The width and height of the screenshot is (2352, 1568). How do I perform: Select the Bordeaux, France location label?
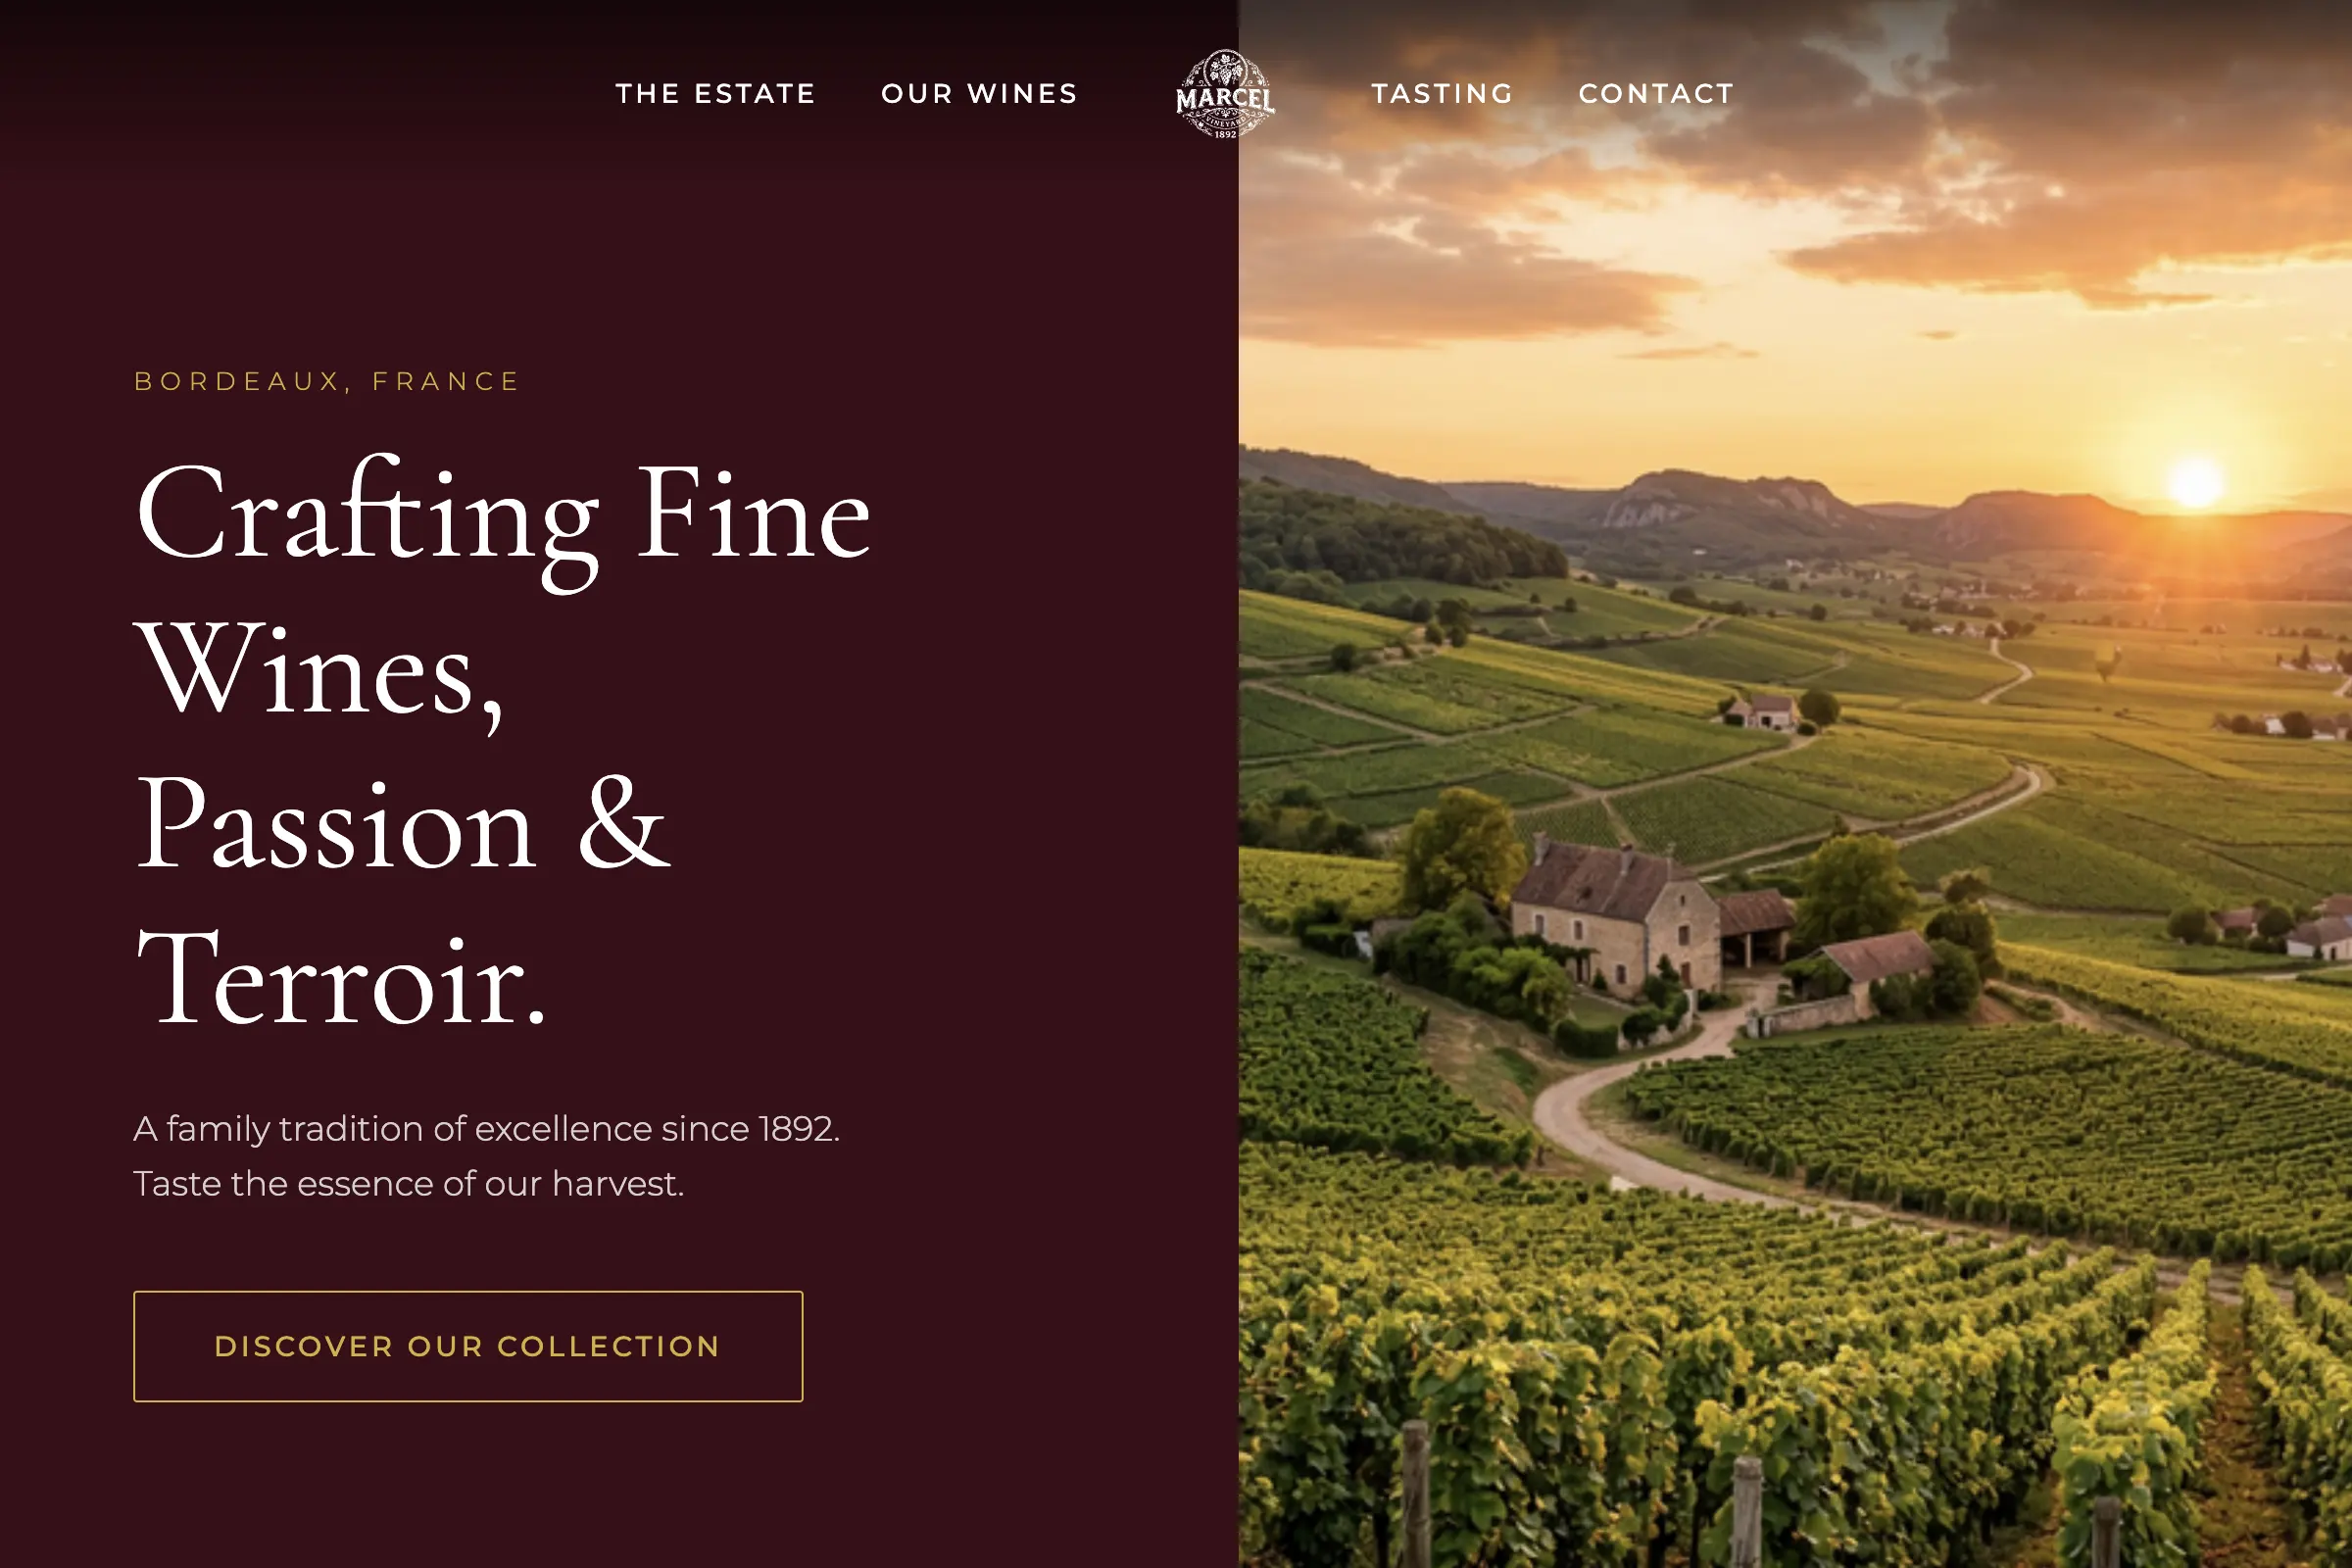coord(327,381)
